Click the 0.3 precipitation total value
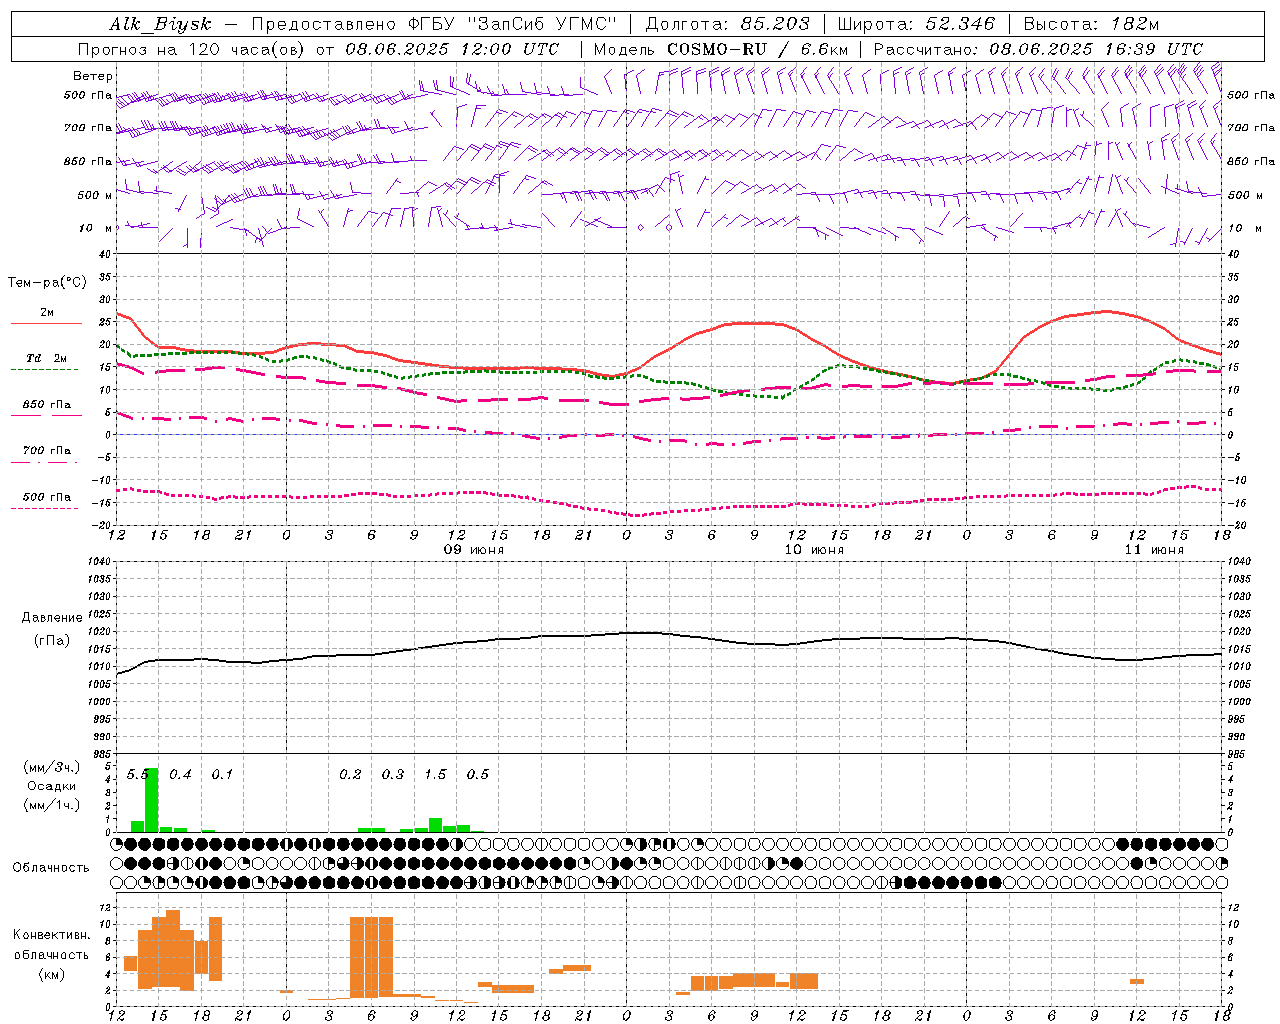Screen dimensions: 1280x1024 pyautogui.click(x=393, y=775)
